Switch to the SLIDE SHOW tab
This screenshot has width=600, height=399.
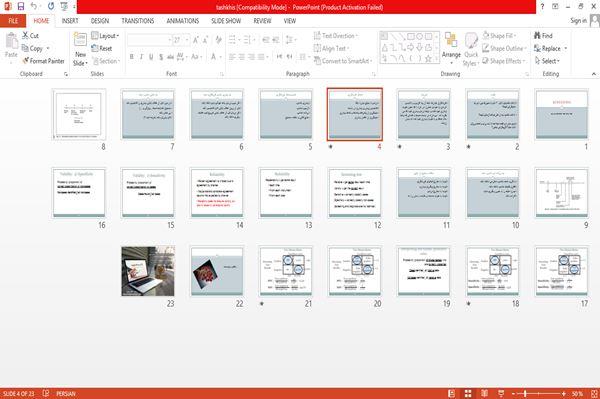(x=226, y=21)
